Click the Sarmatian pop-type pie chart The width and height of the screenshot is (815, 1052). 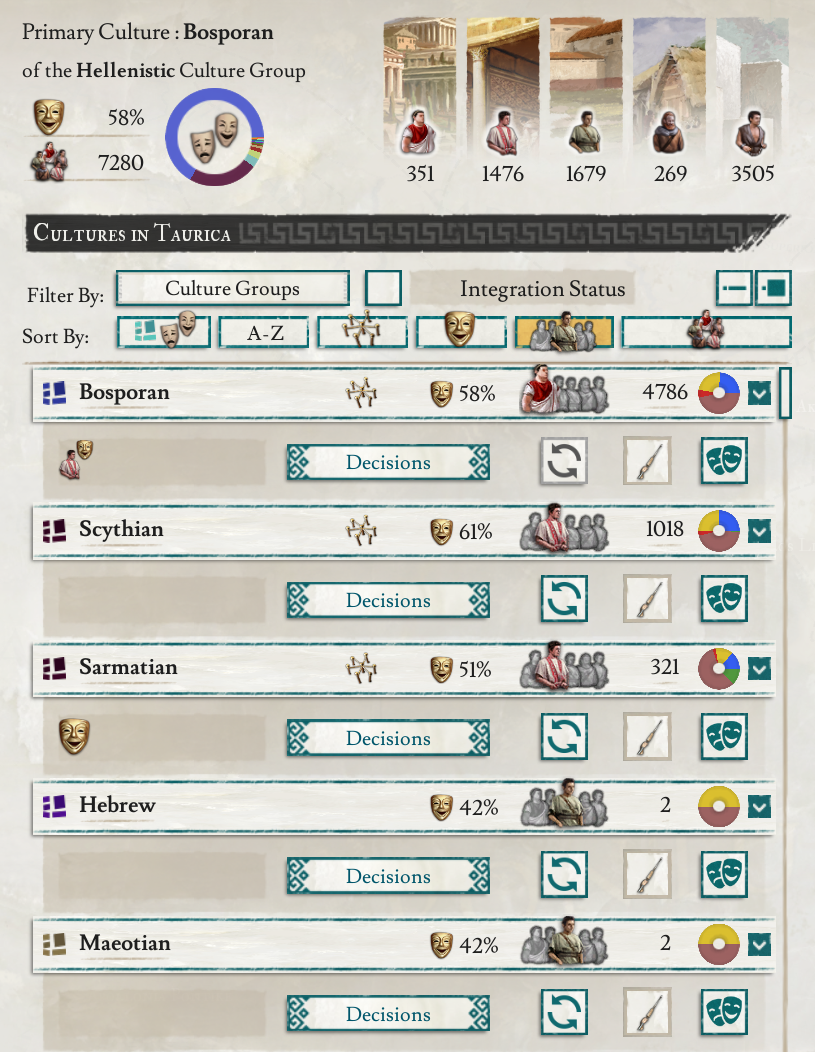(x=718, y=668)
